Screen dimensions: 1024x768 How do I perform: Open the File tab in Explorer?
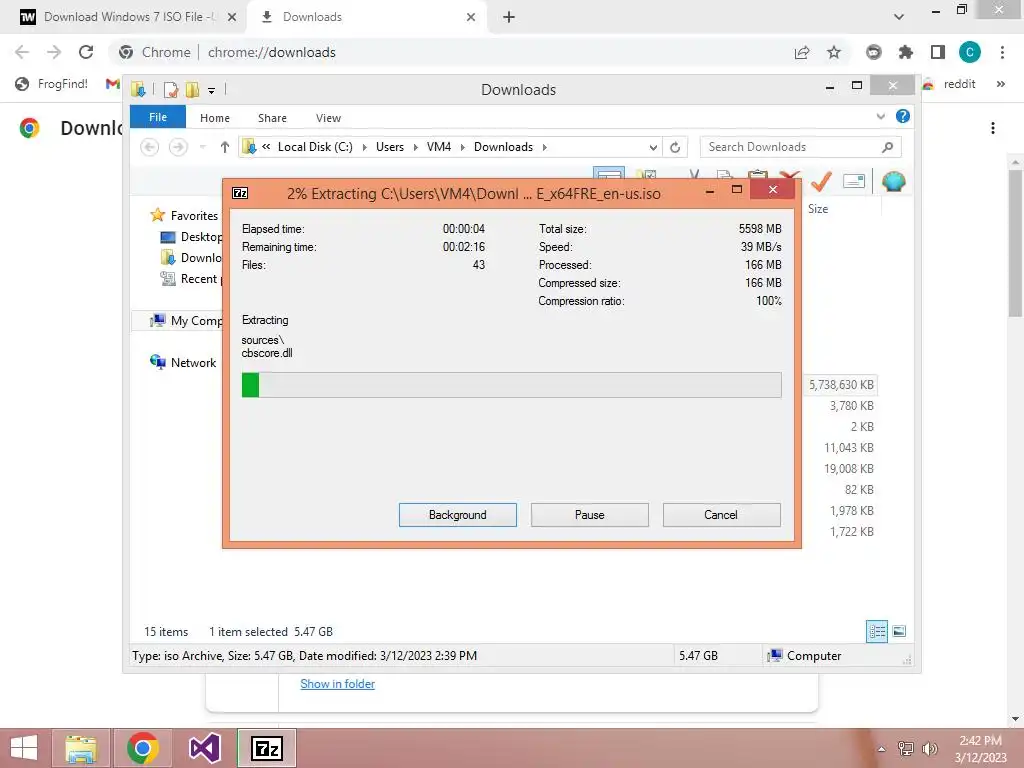[158, 117]
